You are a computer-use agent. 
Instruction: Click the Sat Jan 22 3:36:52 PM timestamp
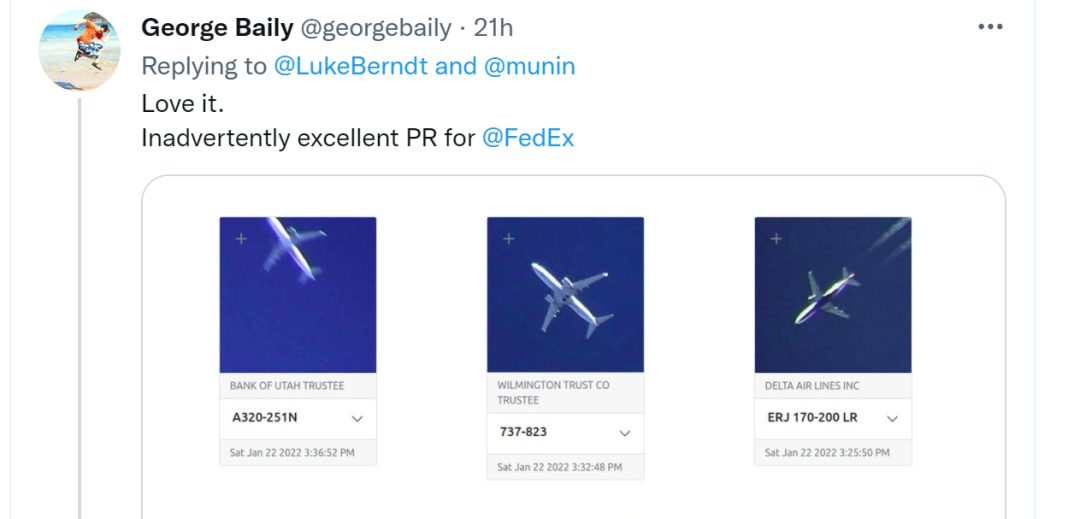coord(291,453)
